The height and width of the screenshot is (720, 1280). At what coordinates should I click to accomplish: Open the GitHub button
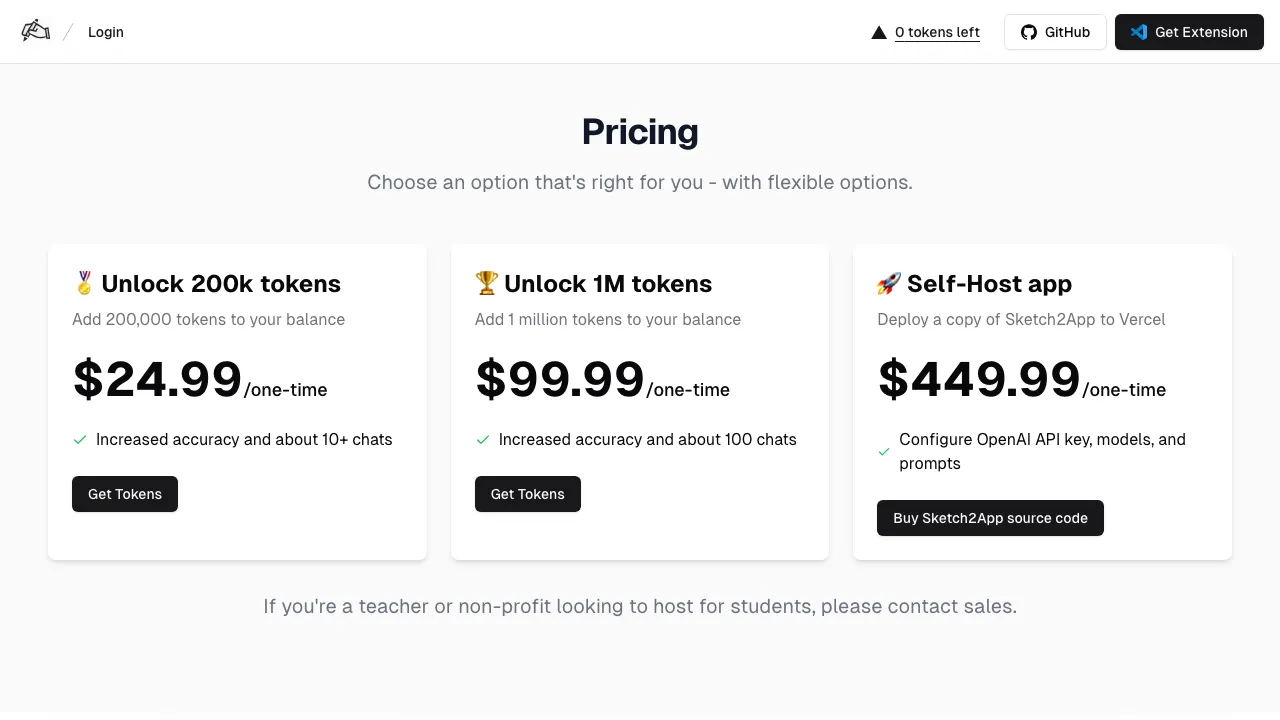pyautogui.click(x=1055, y=32)
